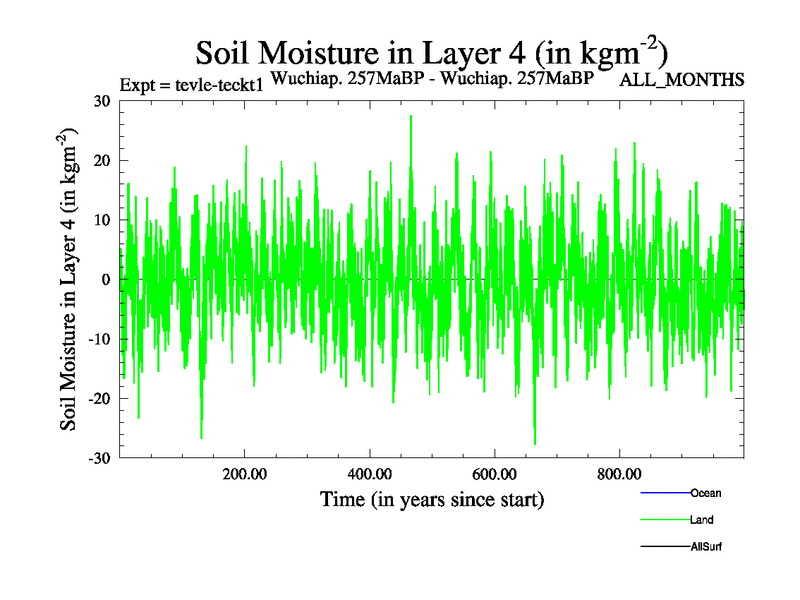Click the 600.00 x-axis tick label
This screenshot has height=600, width=800.
(495, 473)
